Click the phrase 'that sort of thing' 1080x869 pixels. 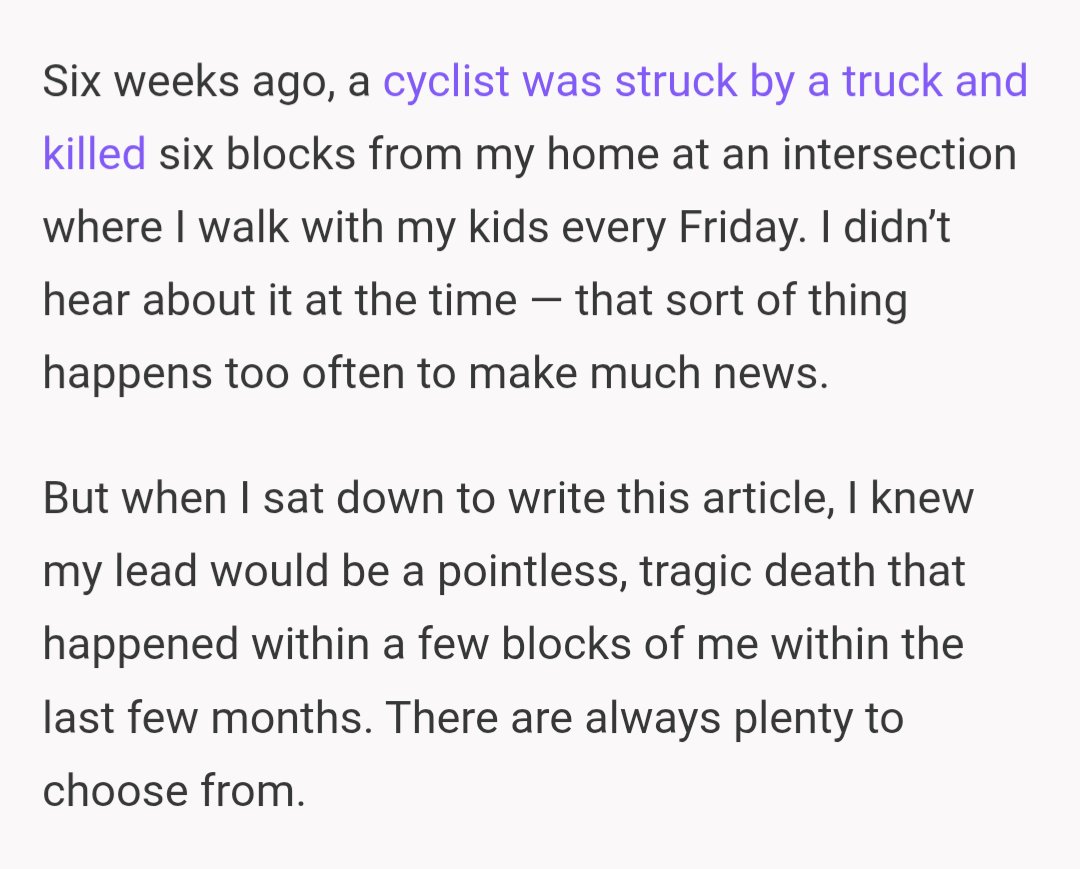click(x=740, y=300)
